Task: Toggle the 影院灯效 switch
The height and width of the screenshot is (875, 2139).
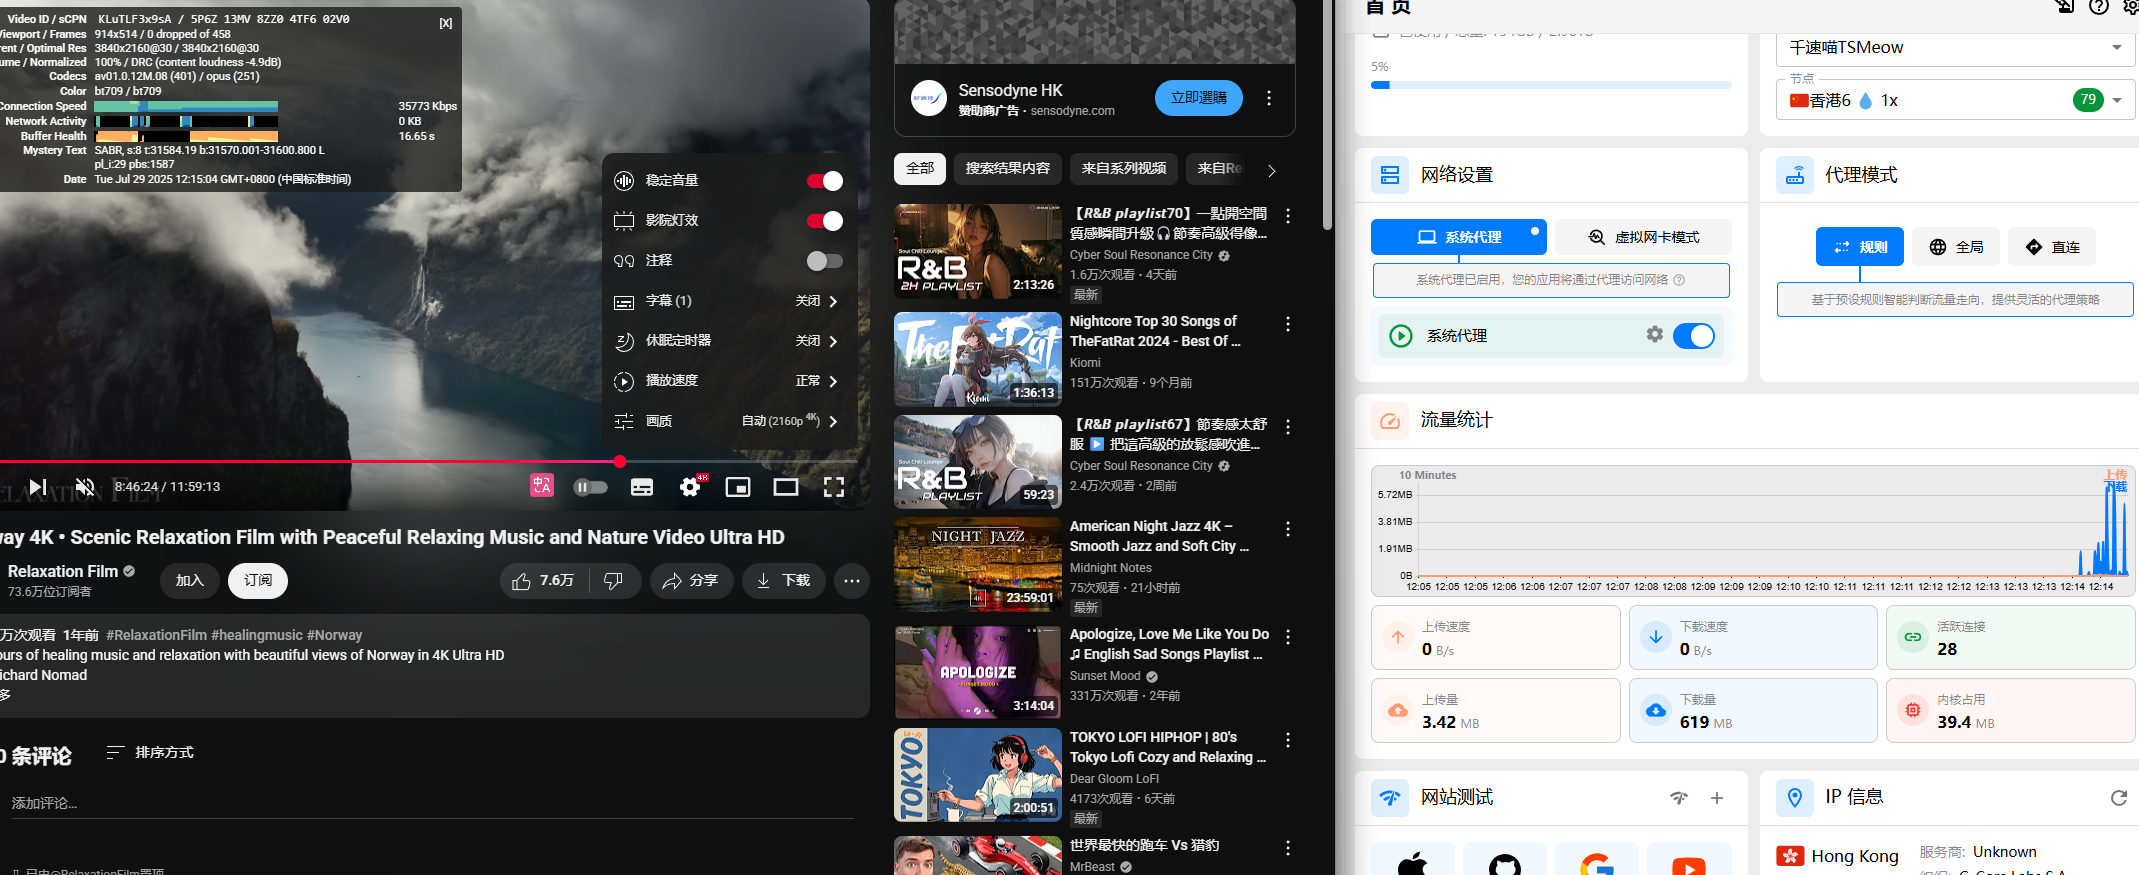Action: (825, 221)
